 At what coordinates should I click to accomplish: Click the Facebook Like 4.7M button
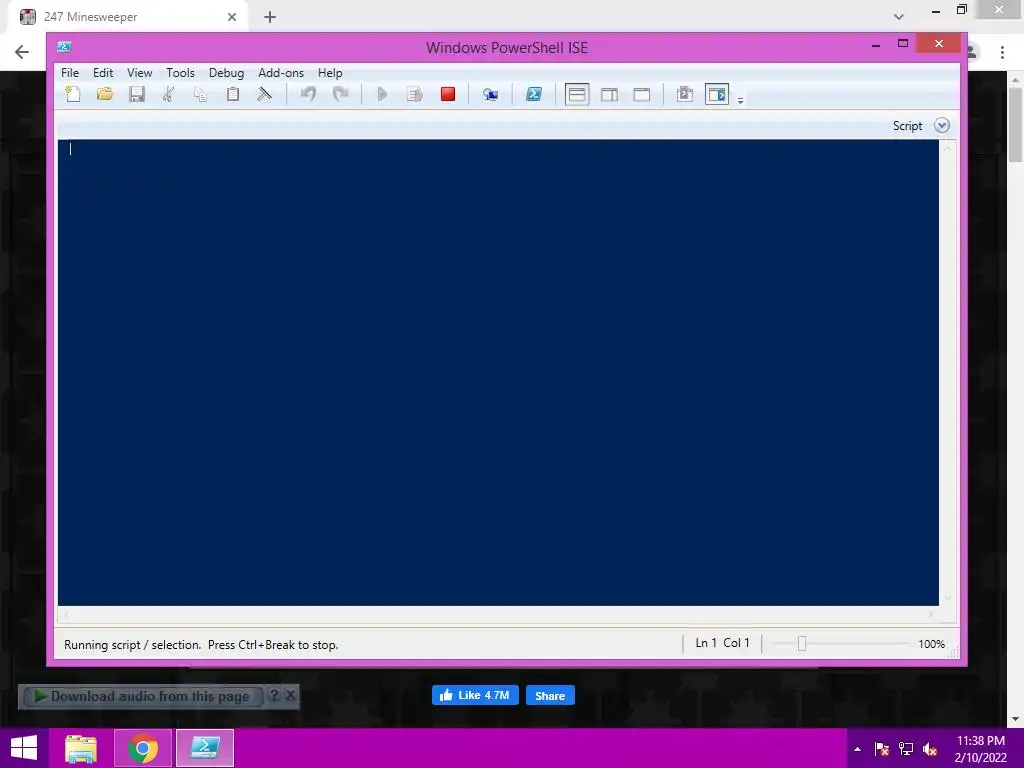click(475, 696)
